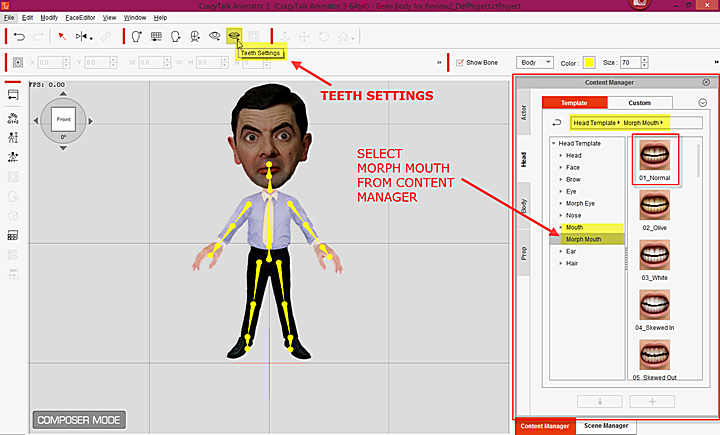The height and width of the screenshot is (435, 720).
Task: Toggle the Show Bone checkbox
Action: [460, 62]
